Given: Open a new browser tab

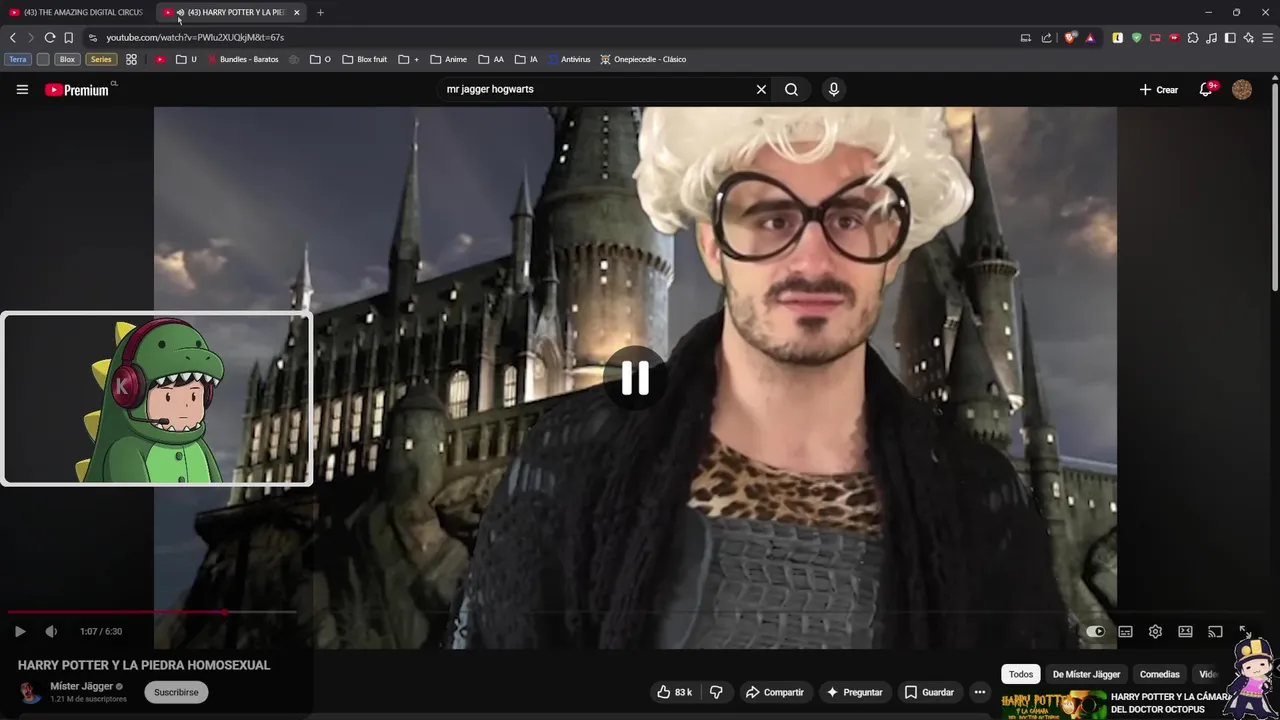Looking at the screenshot, I should click(320, 12).
